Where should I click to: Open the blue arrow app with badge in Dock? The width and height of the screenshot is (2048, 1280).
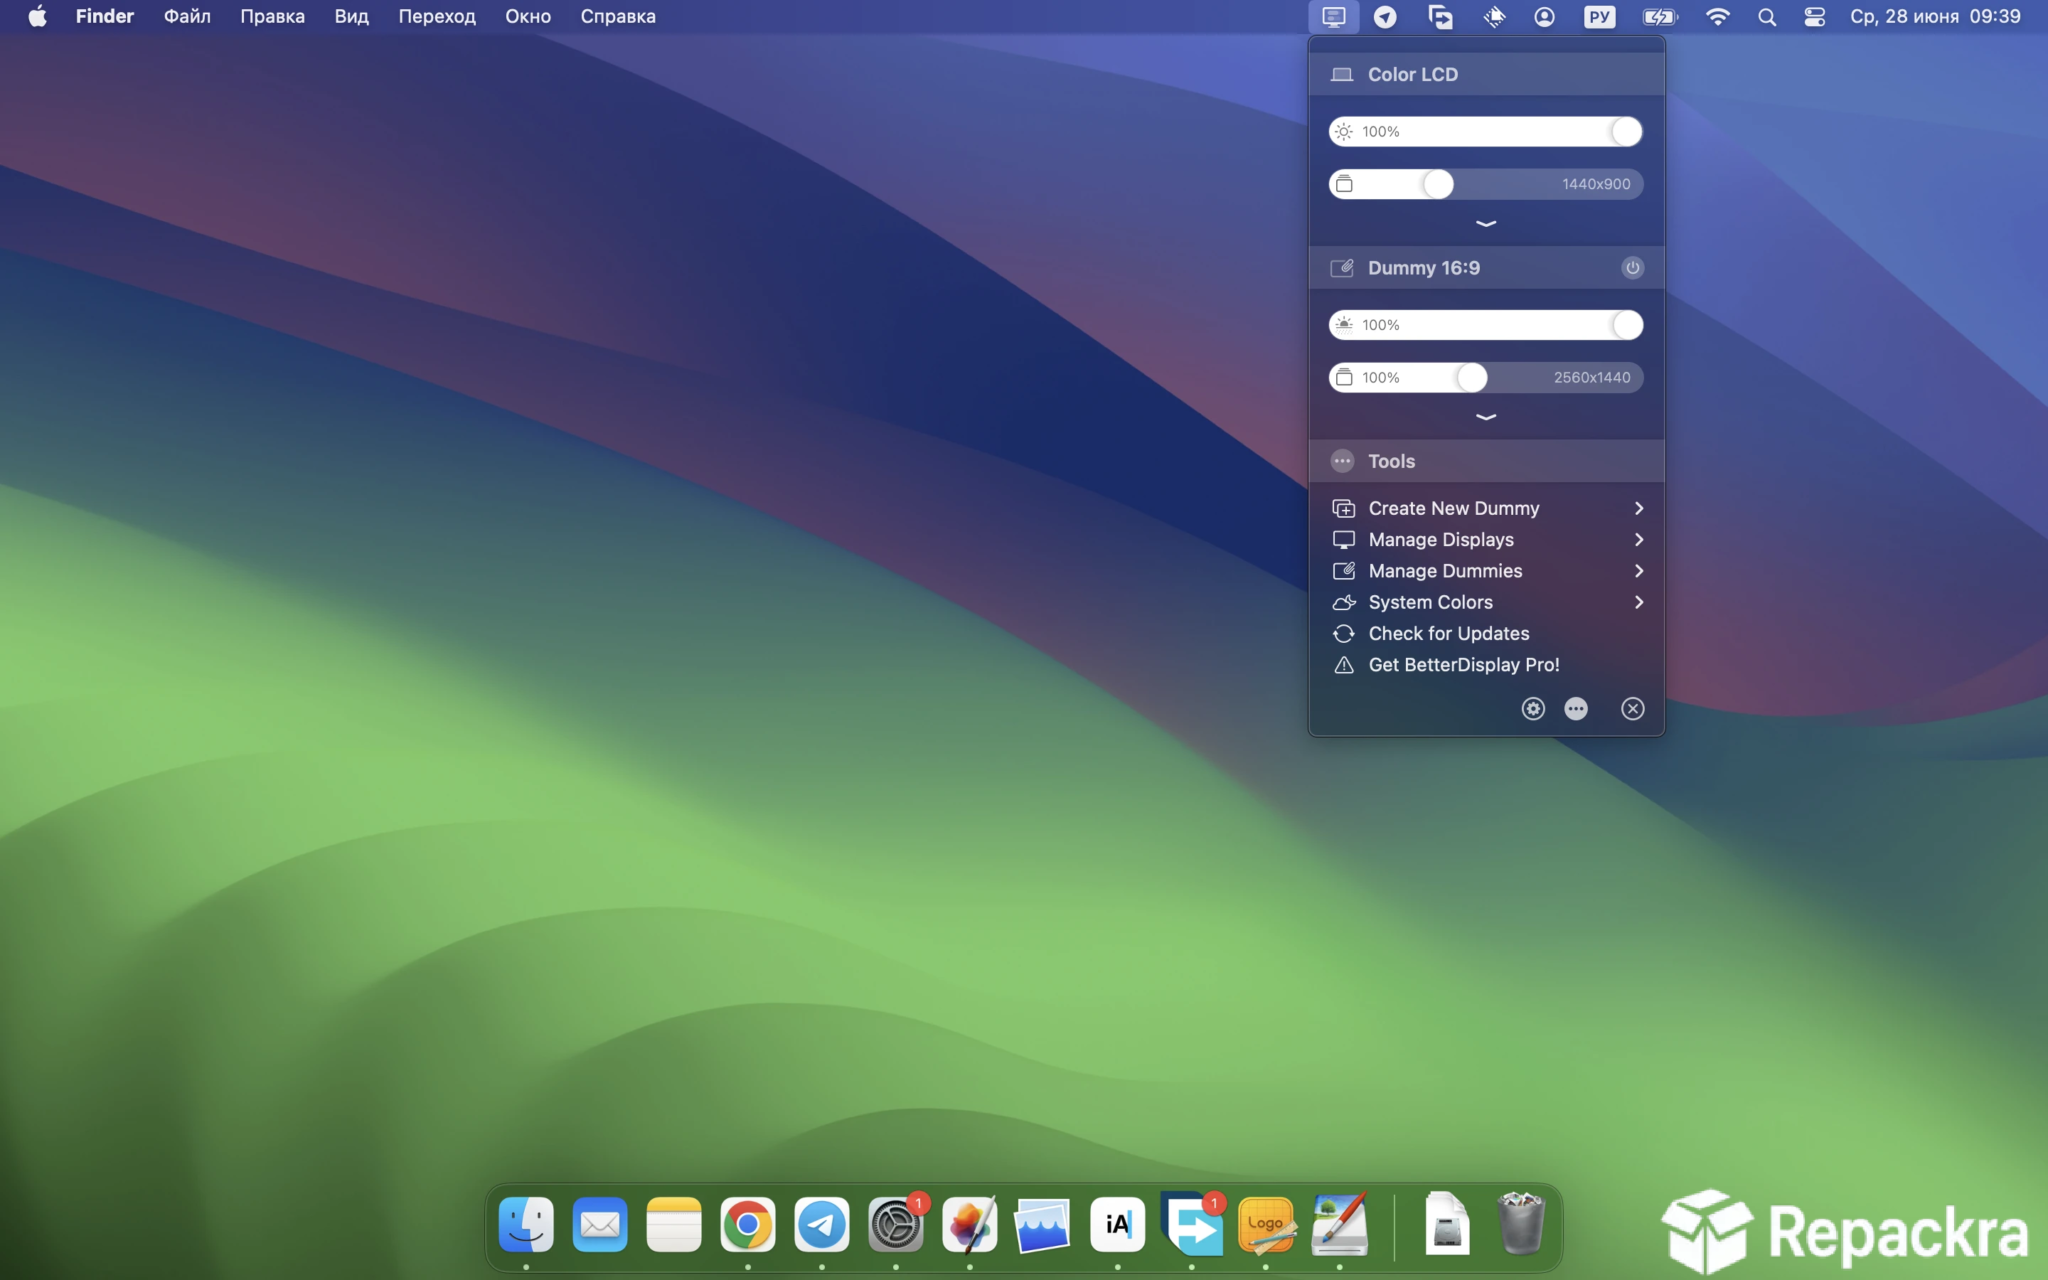(x=1192, y=1224)
